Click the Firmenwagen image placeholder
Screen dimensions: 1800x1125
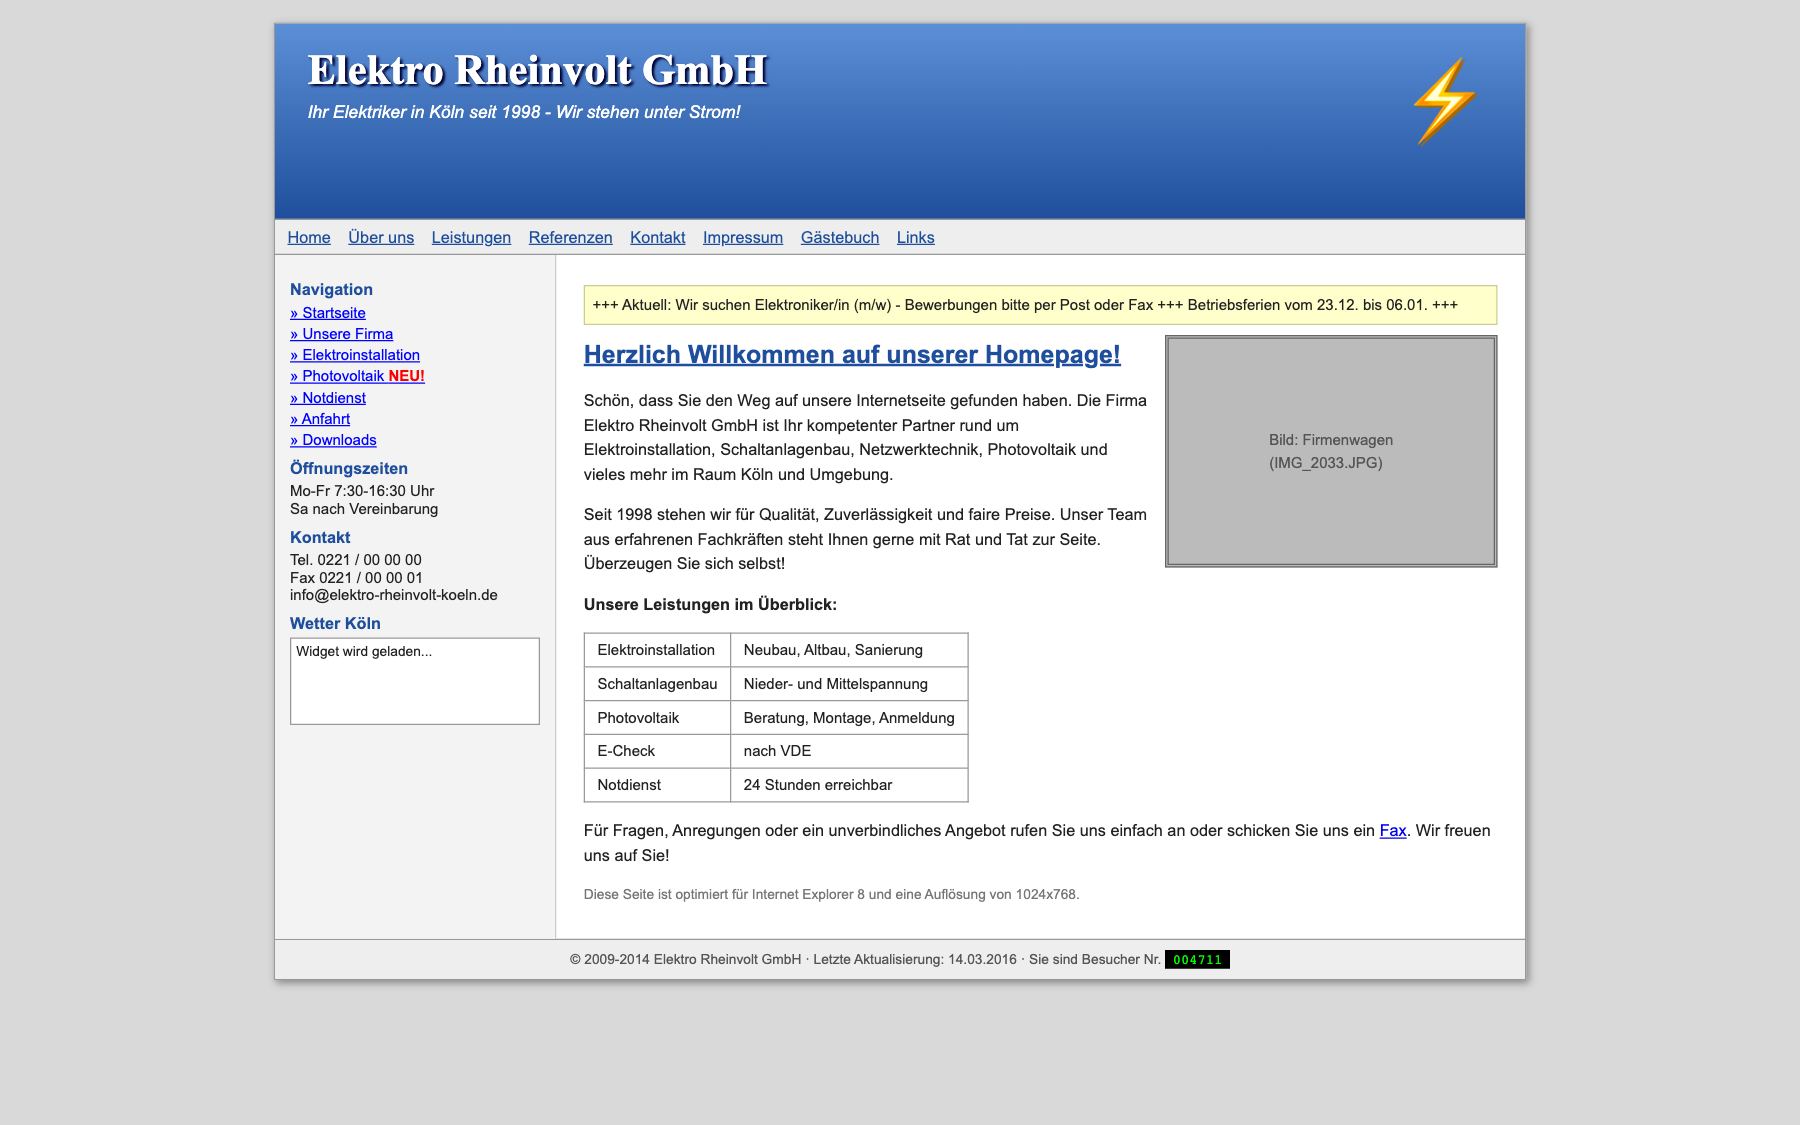tap(1331, 451)
